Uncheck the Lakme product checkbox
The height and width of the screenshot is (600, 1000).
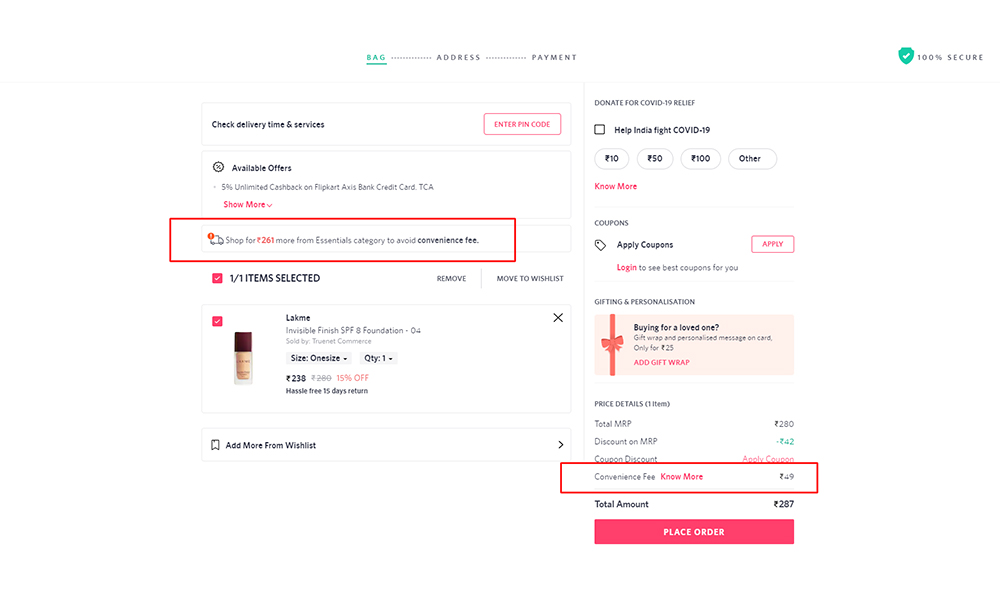[x=217, y=321]
